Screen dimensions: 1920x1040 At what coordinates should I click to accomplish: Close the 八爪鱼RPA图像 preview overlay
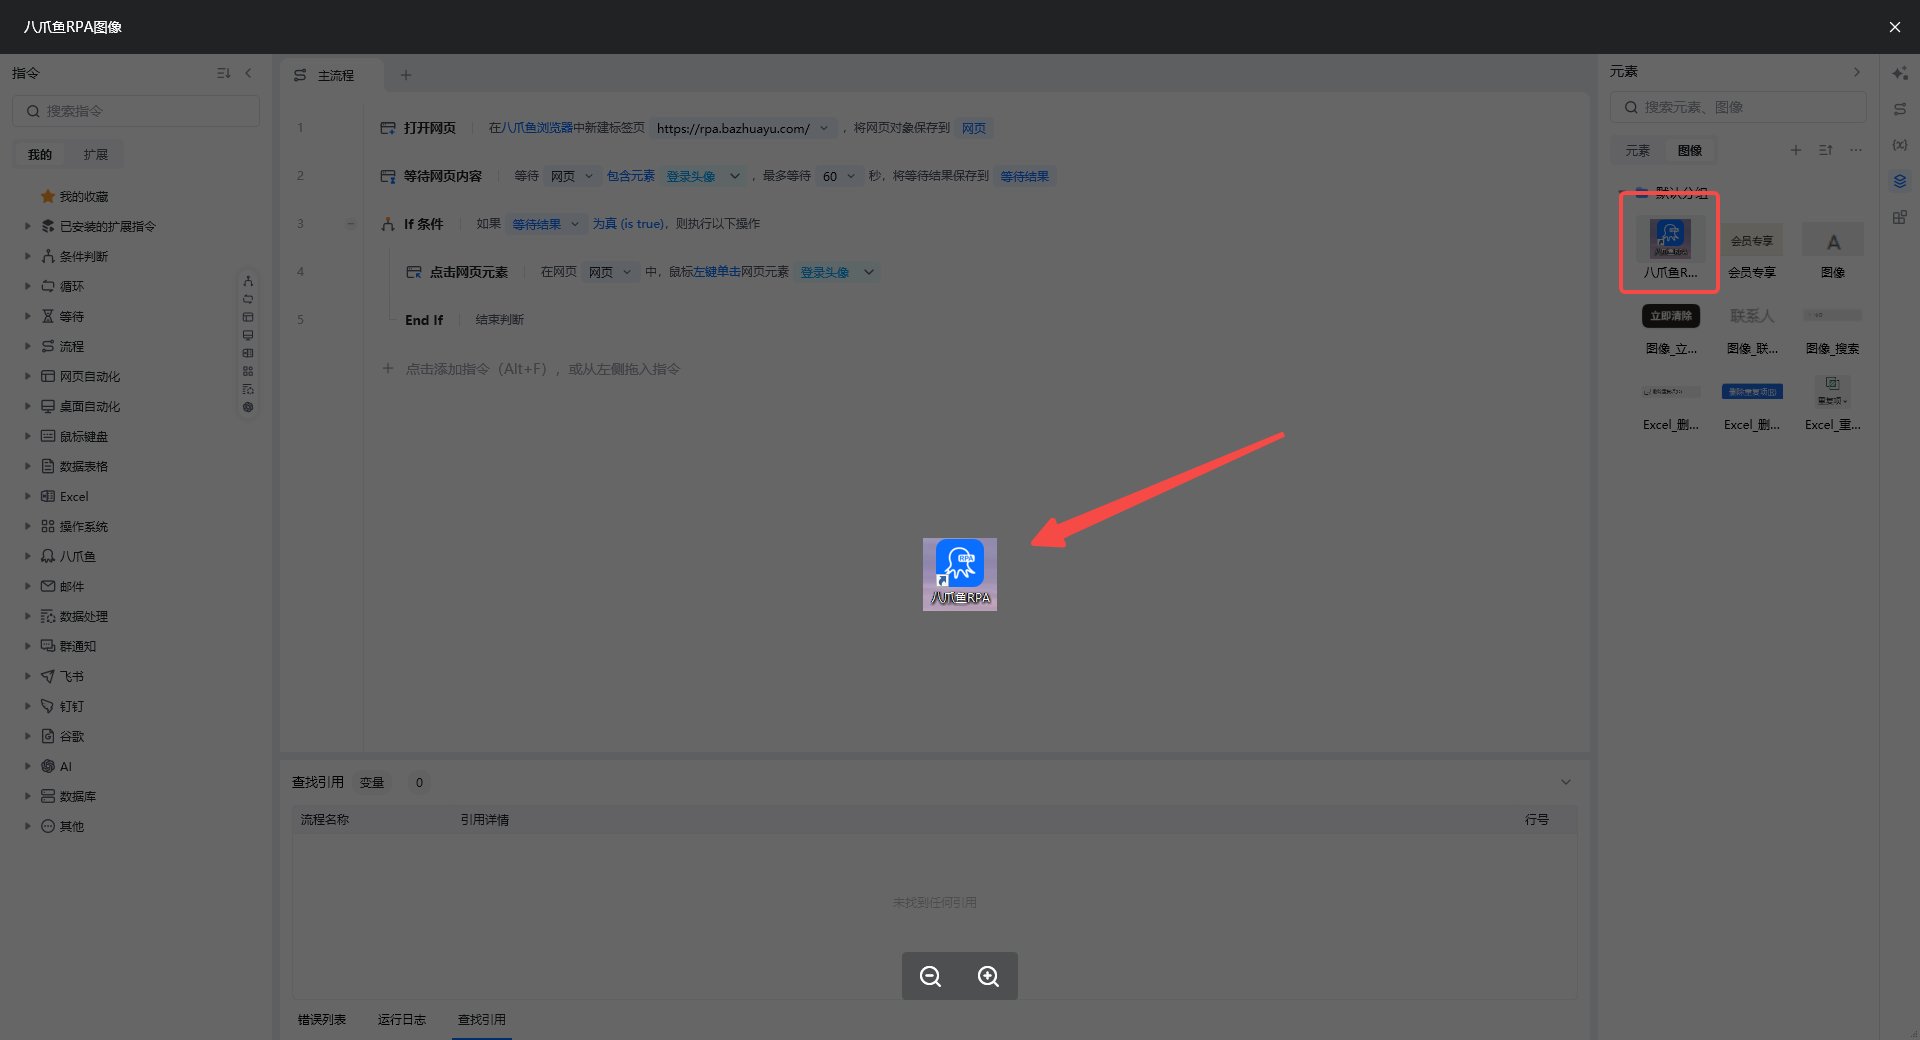[1894, 27]
